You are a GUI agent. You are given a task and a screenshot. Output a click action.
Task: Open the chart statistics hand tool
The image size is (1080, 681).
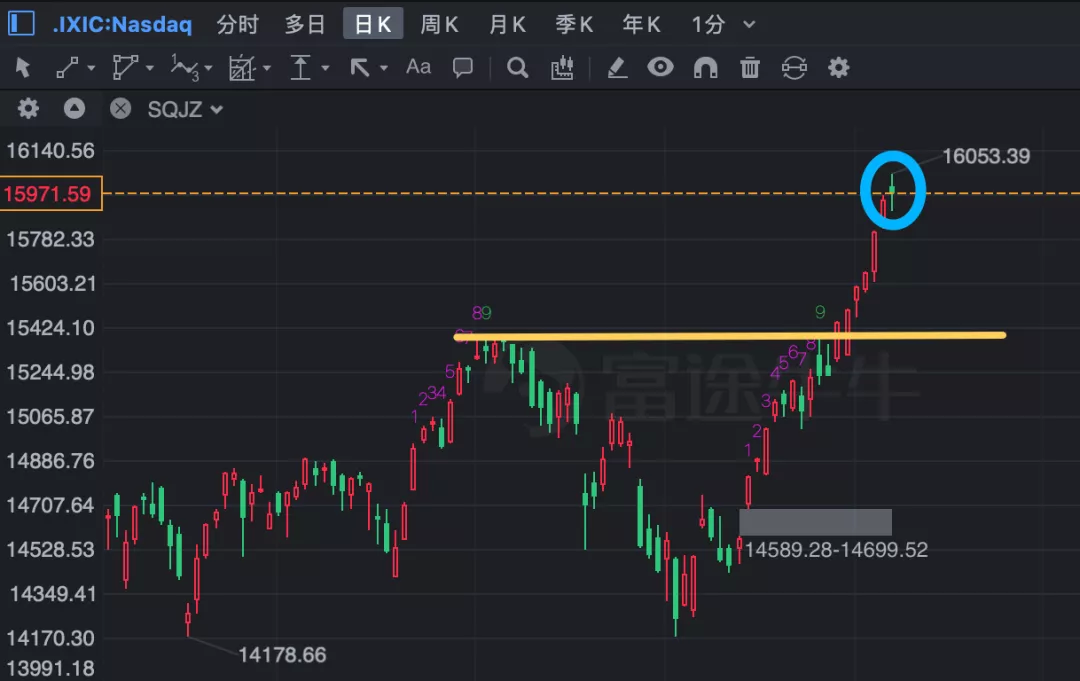tap(562, 67)
